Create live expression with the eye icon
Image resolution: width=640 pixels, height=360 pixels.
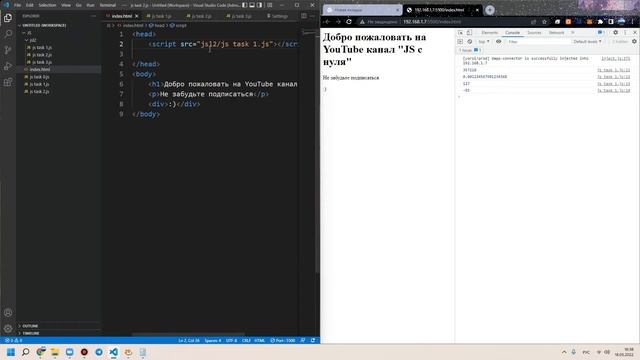498,42
